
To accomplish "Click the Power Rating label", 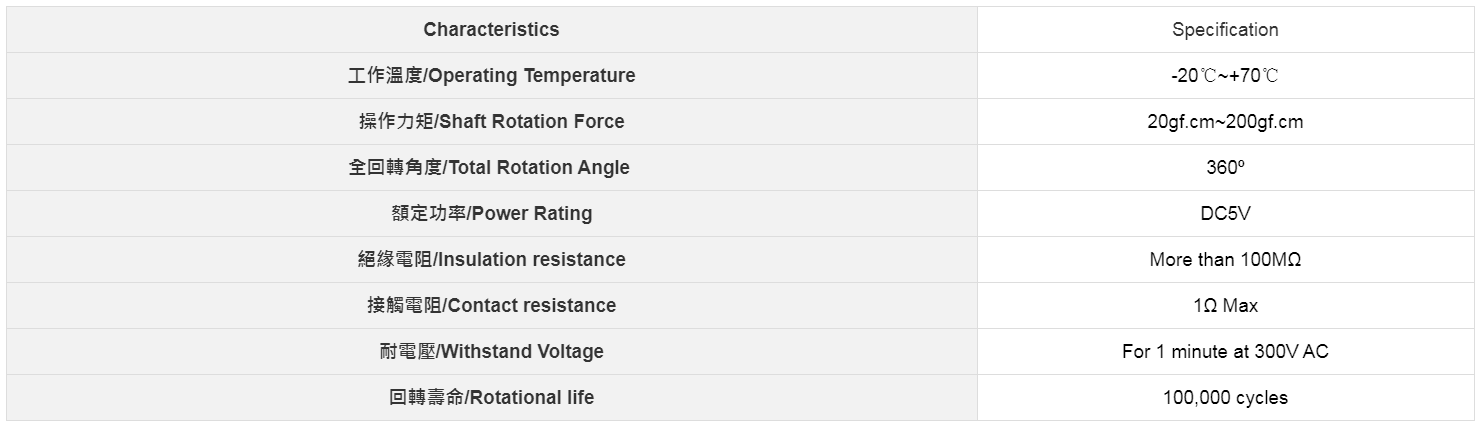I will click(x=534, y=214).
